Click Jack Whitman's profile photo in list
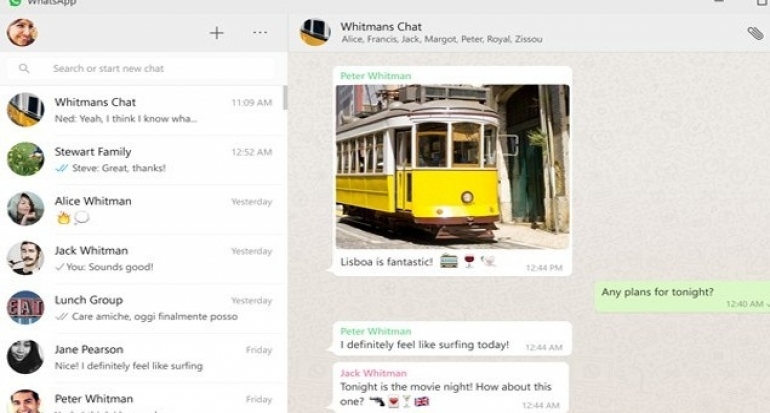Screen dimensions: 770x413 (x=26, y=258)
